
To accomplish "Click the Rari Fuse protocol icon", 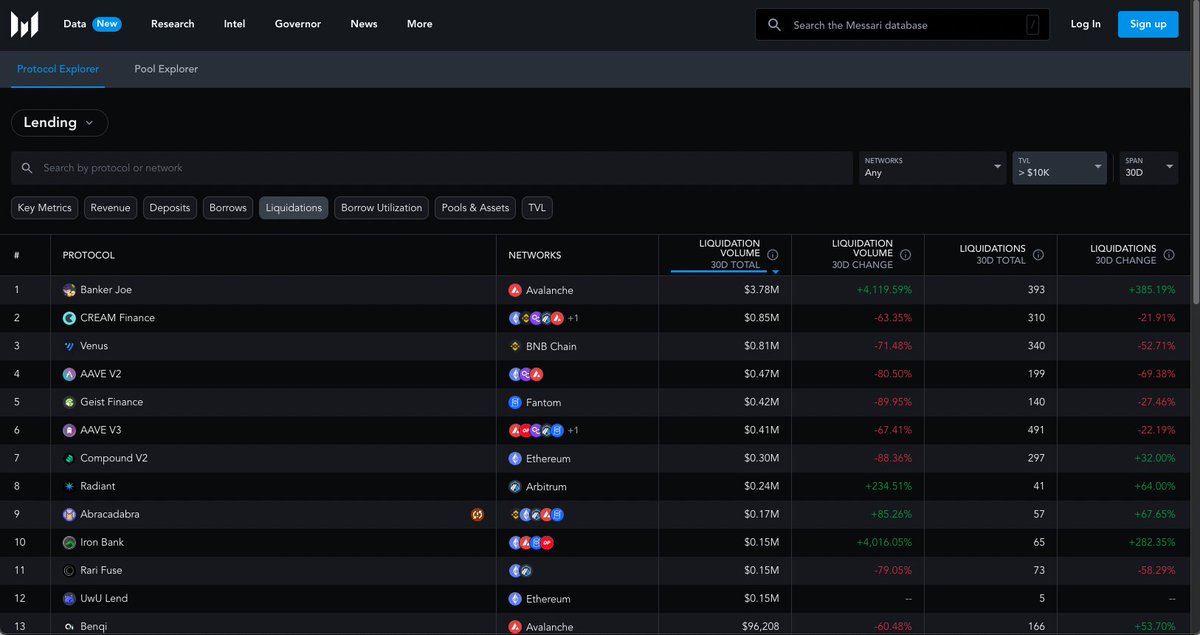I will [x=69, y=570].
